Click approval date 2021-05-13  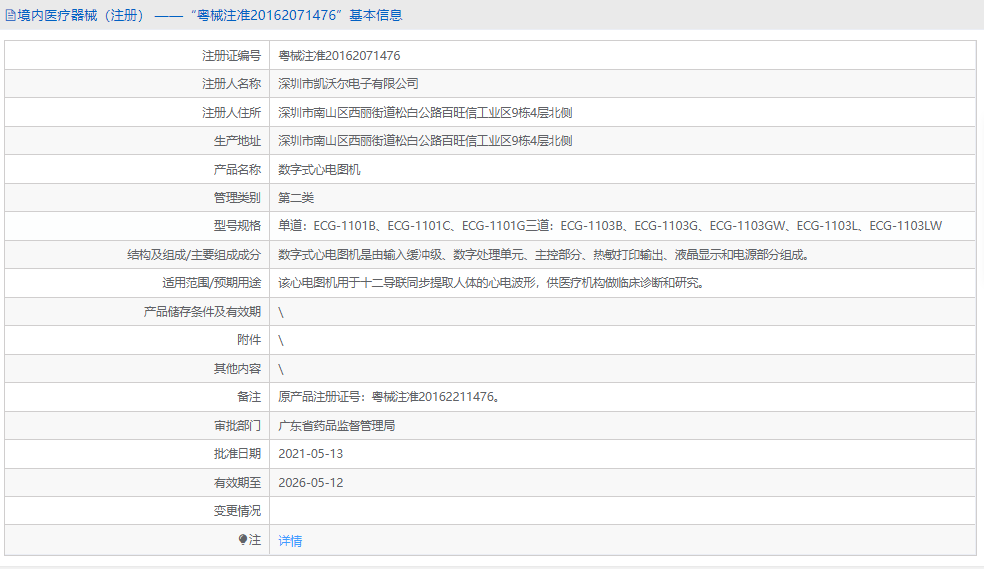pos(311,454)
